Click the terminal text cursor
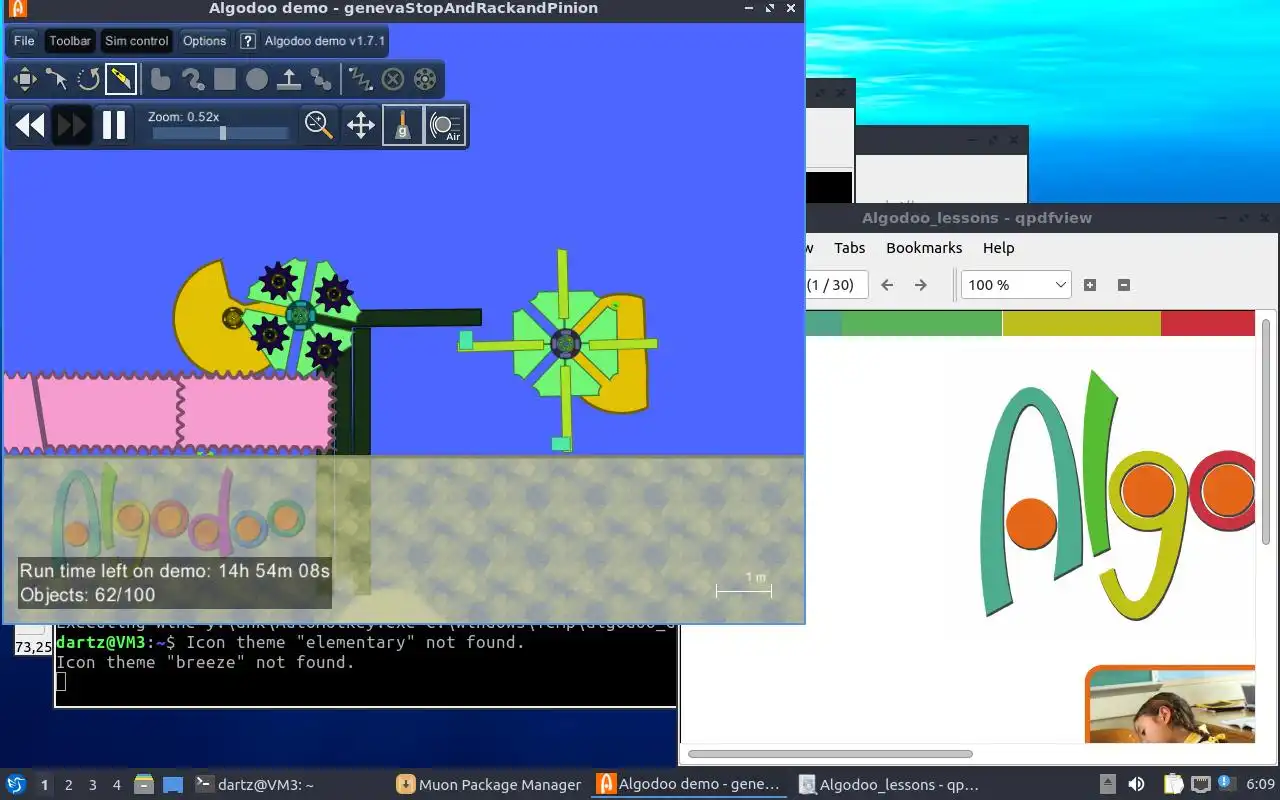1280x800 pixels. point(61,681)
